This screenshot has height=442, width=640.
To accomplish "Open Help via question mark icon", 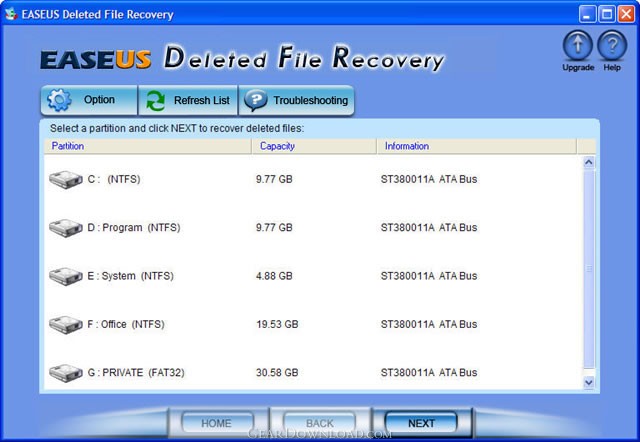I will click(x=612, y=46).
